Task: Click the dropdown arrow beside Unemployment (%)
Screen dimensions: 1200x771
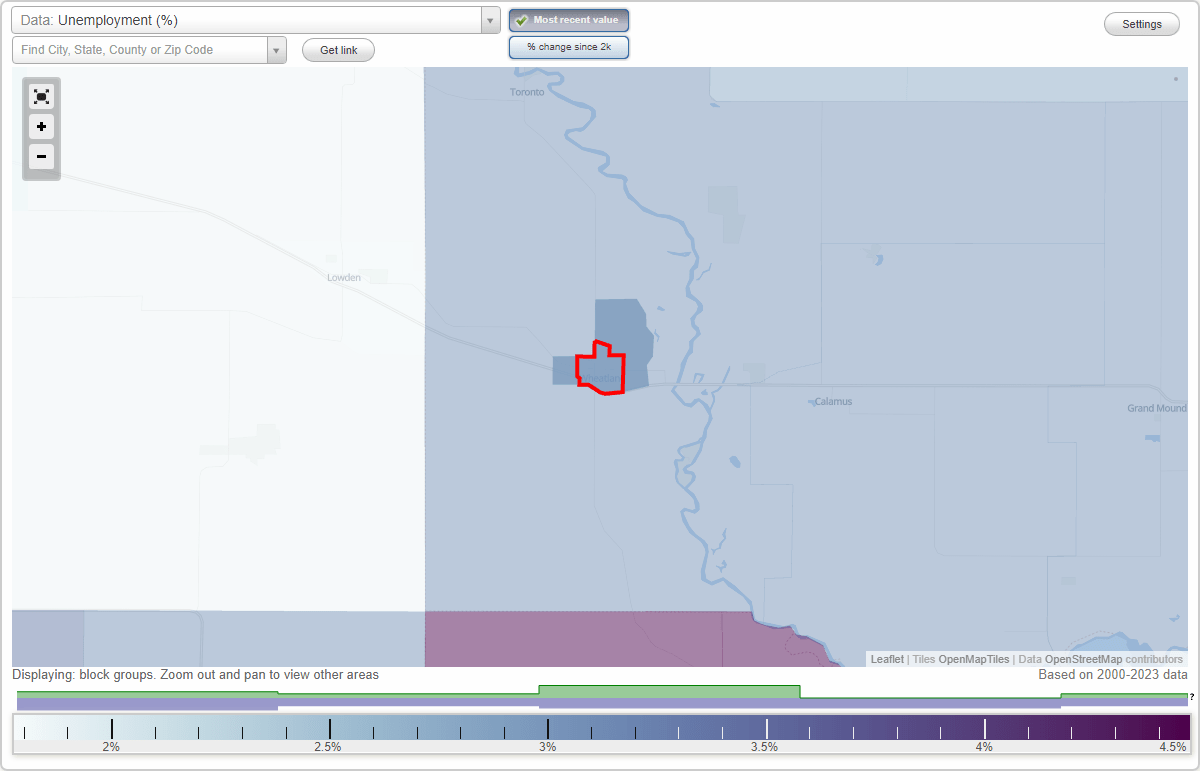Action: click(489, 19)
